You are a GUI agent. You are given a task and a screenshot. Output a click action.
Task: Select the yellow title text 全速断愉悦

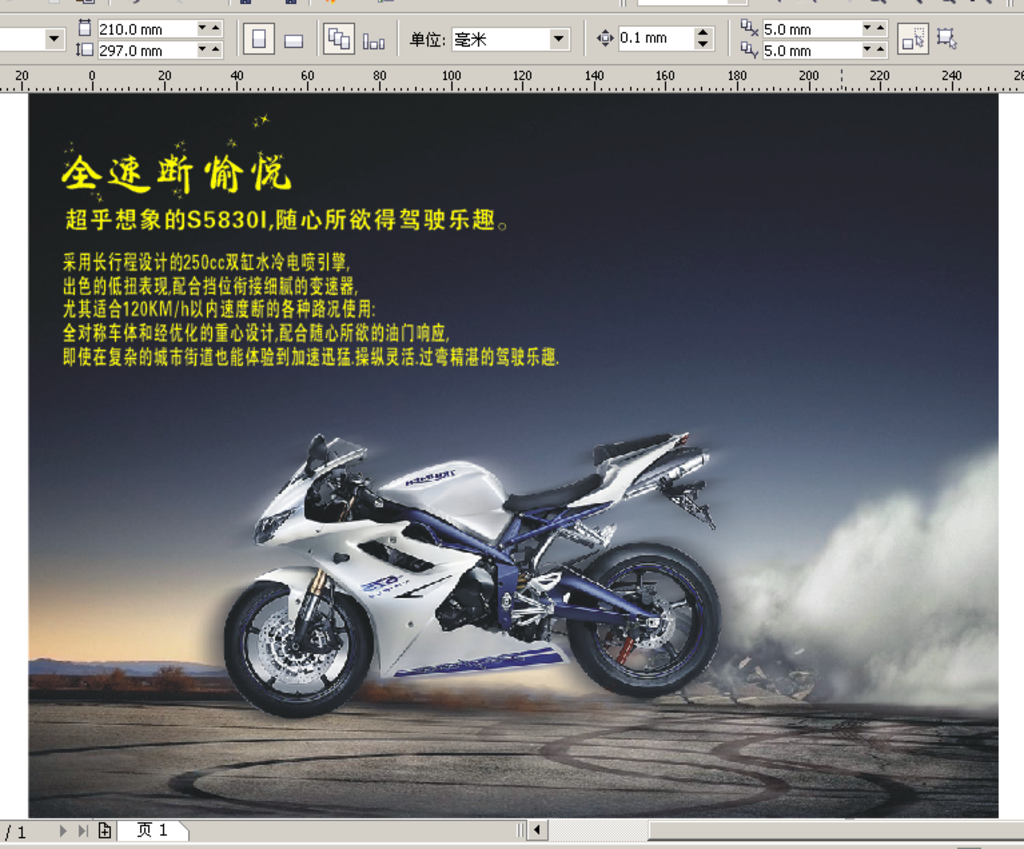point(176,172)
